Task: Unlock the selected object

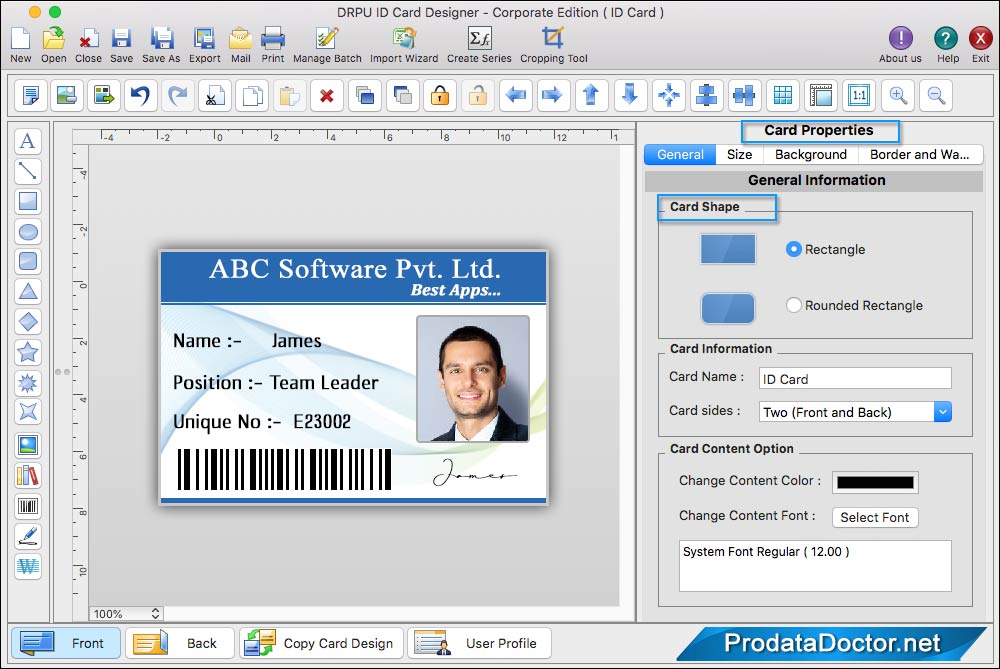Action: pyautogui.click(x=478, y=96)
